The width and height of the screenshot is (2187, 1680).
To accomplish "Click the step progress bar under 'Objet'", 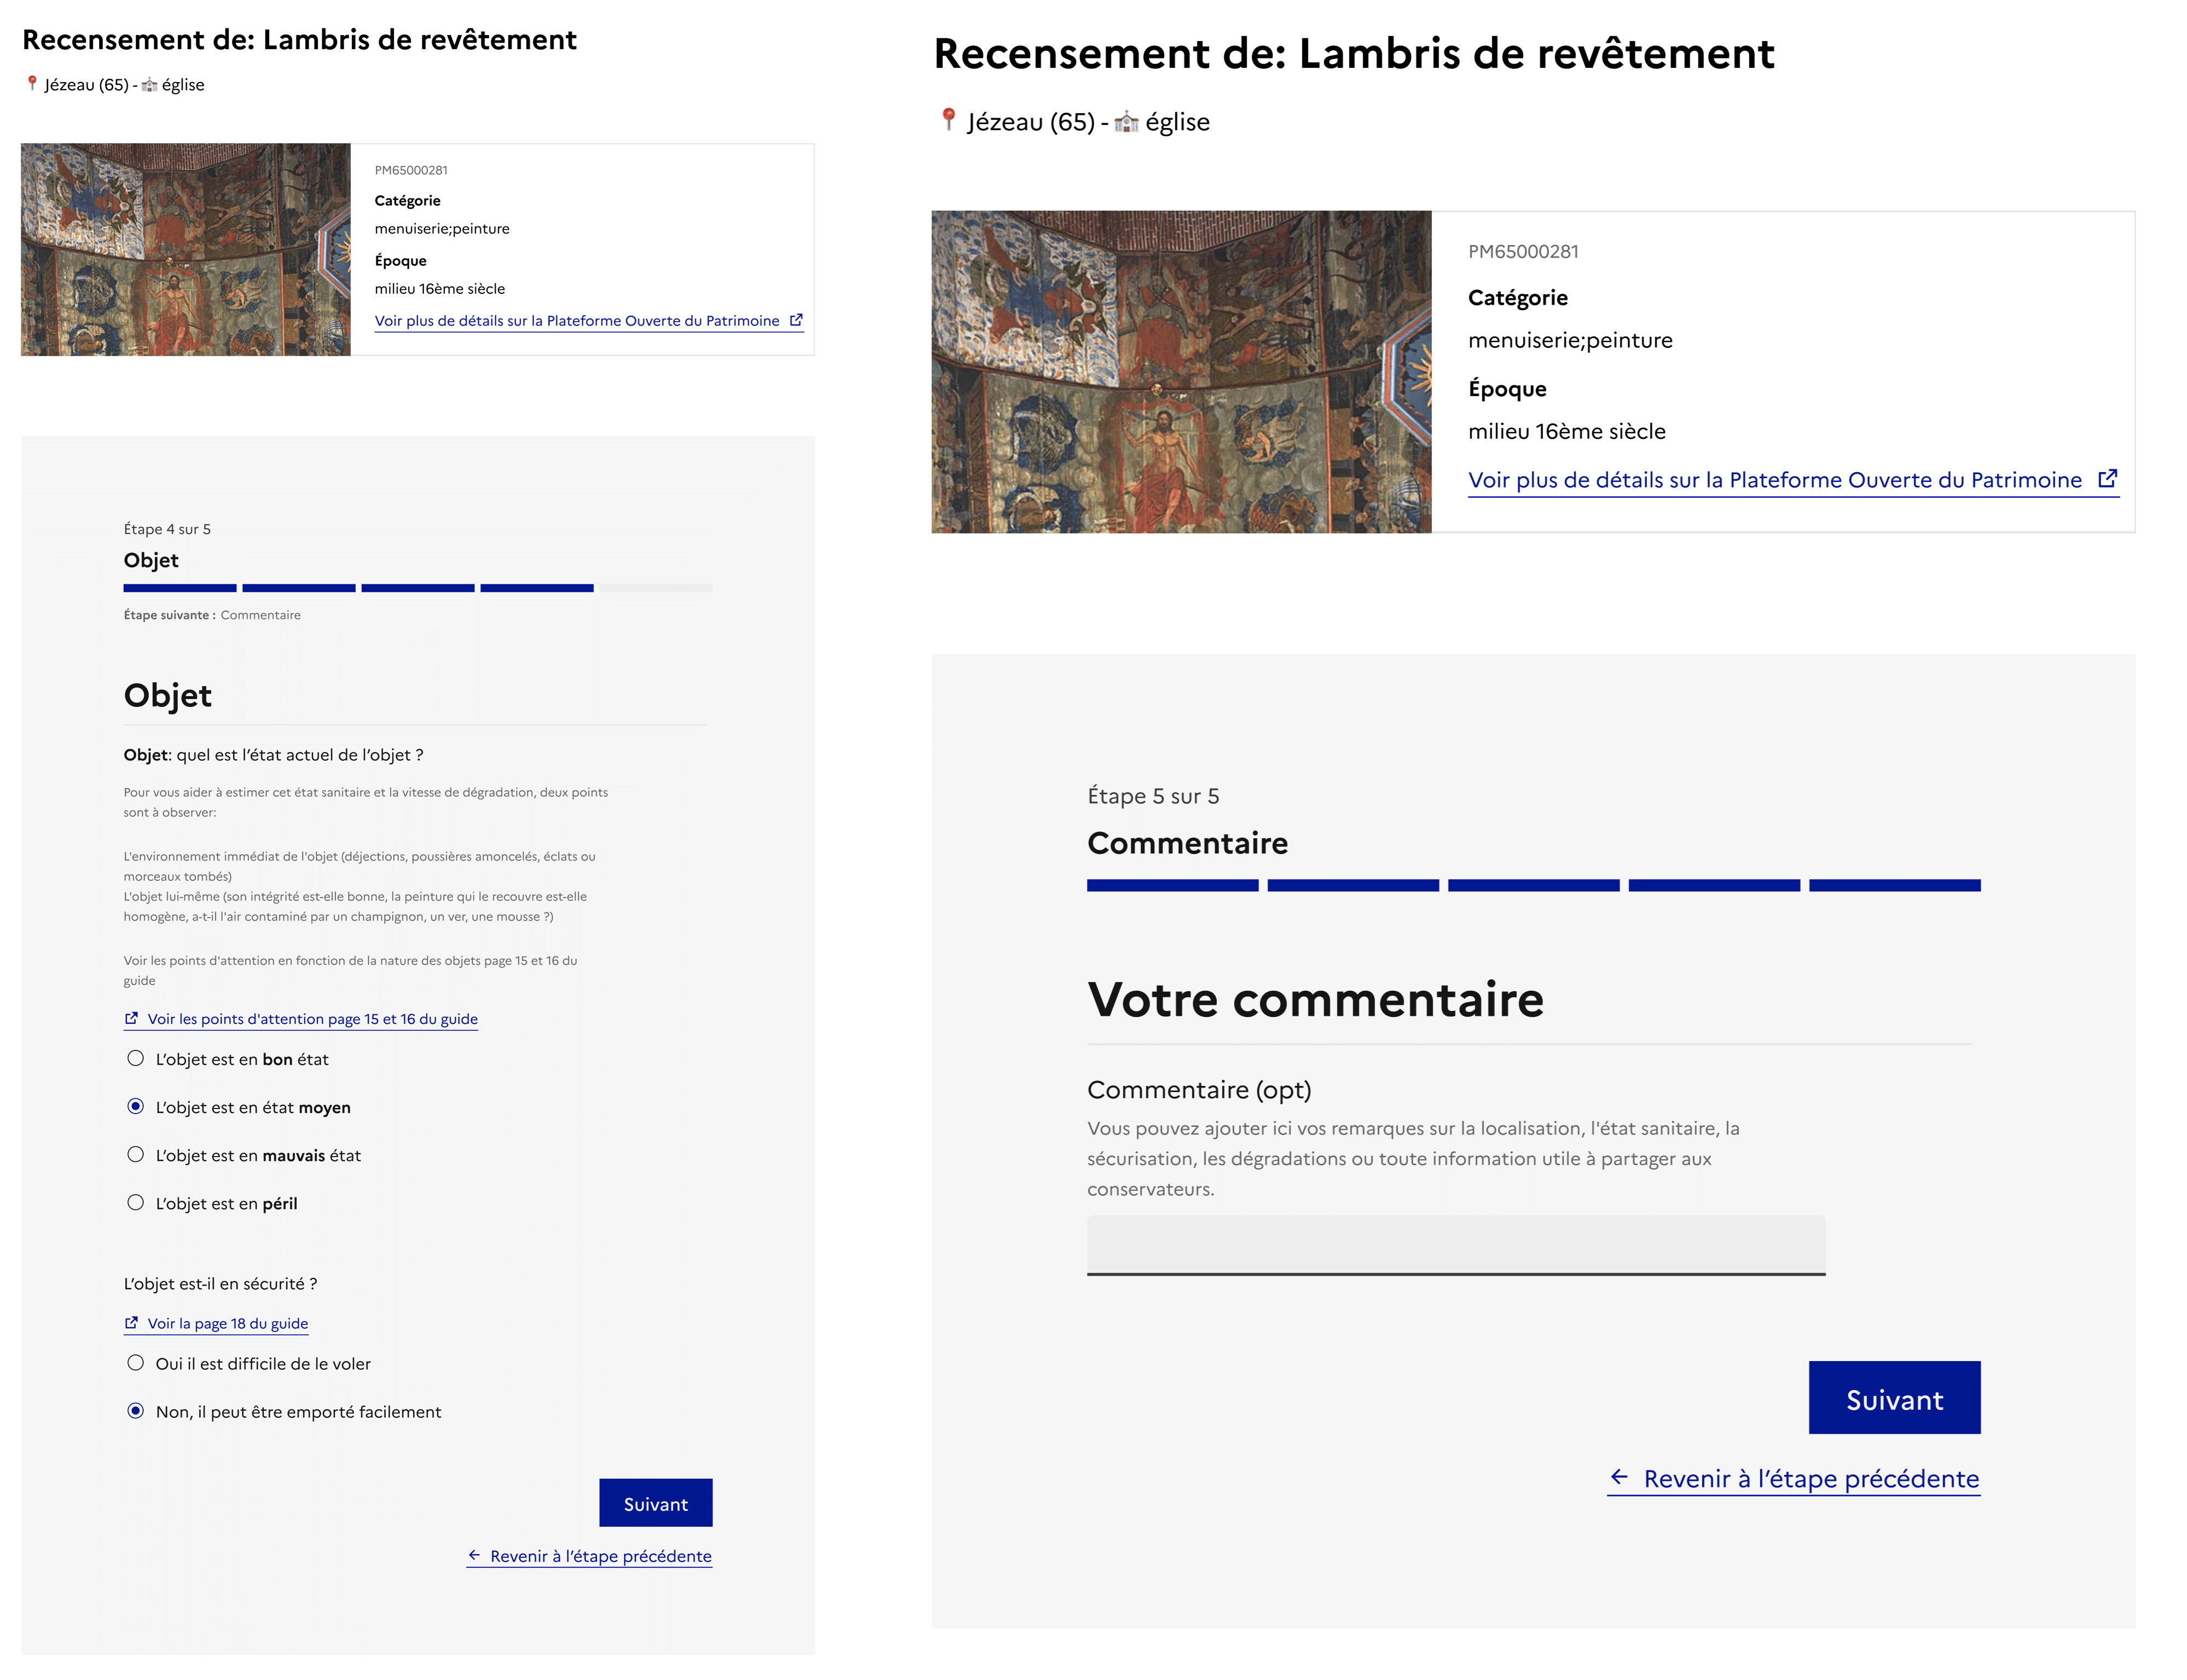I will coord(418,588).
